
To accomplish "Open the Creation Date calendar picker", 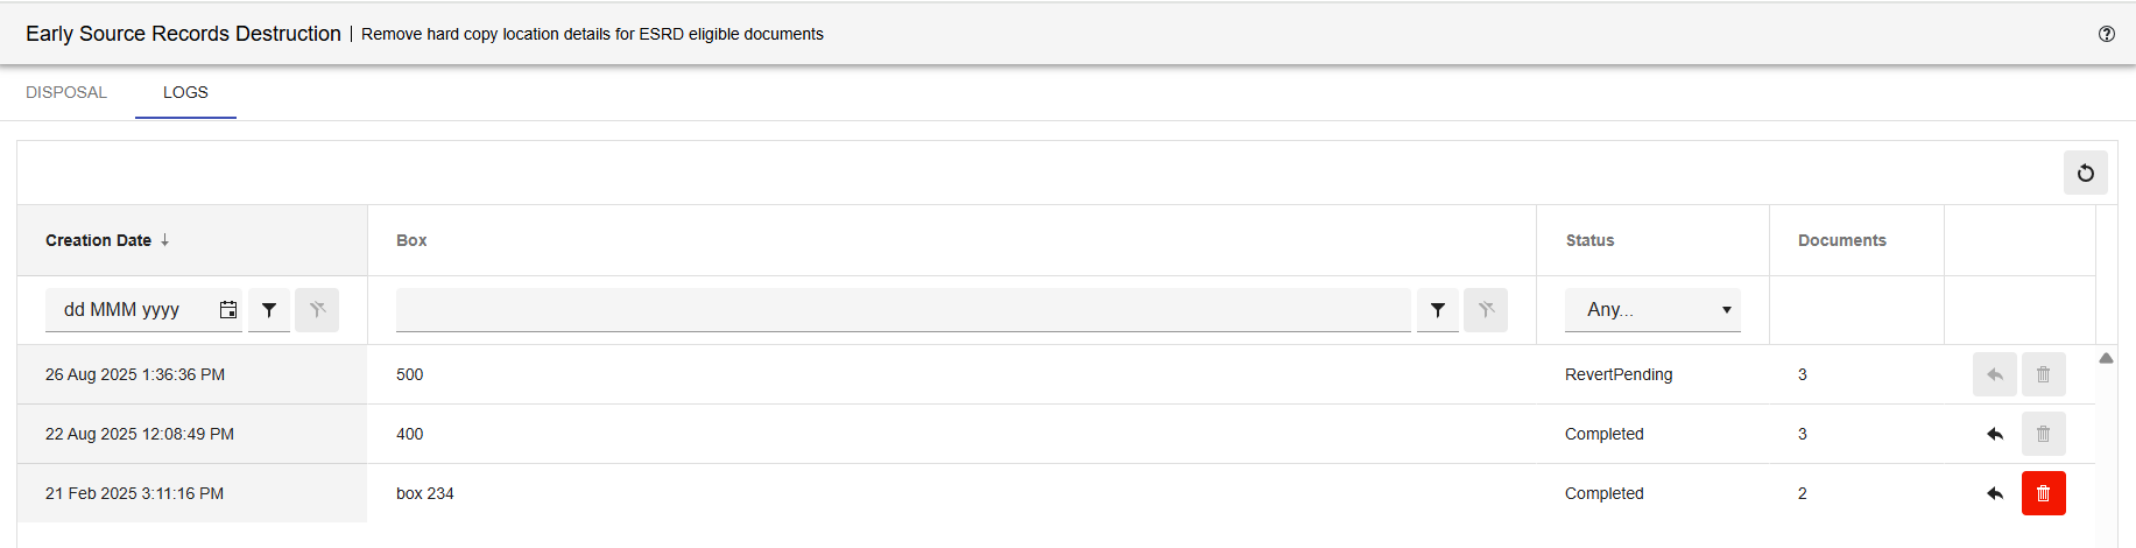I will (228, 310).
